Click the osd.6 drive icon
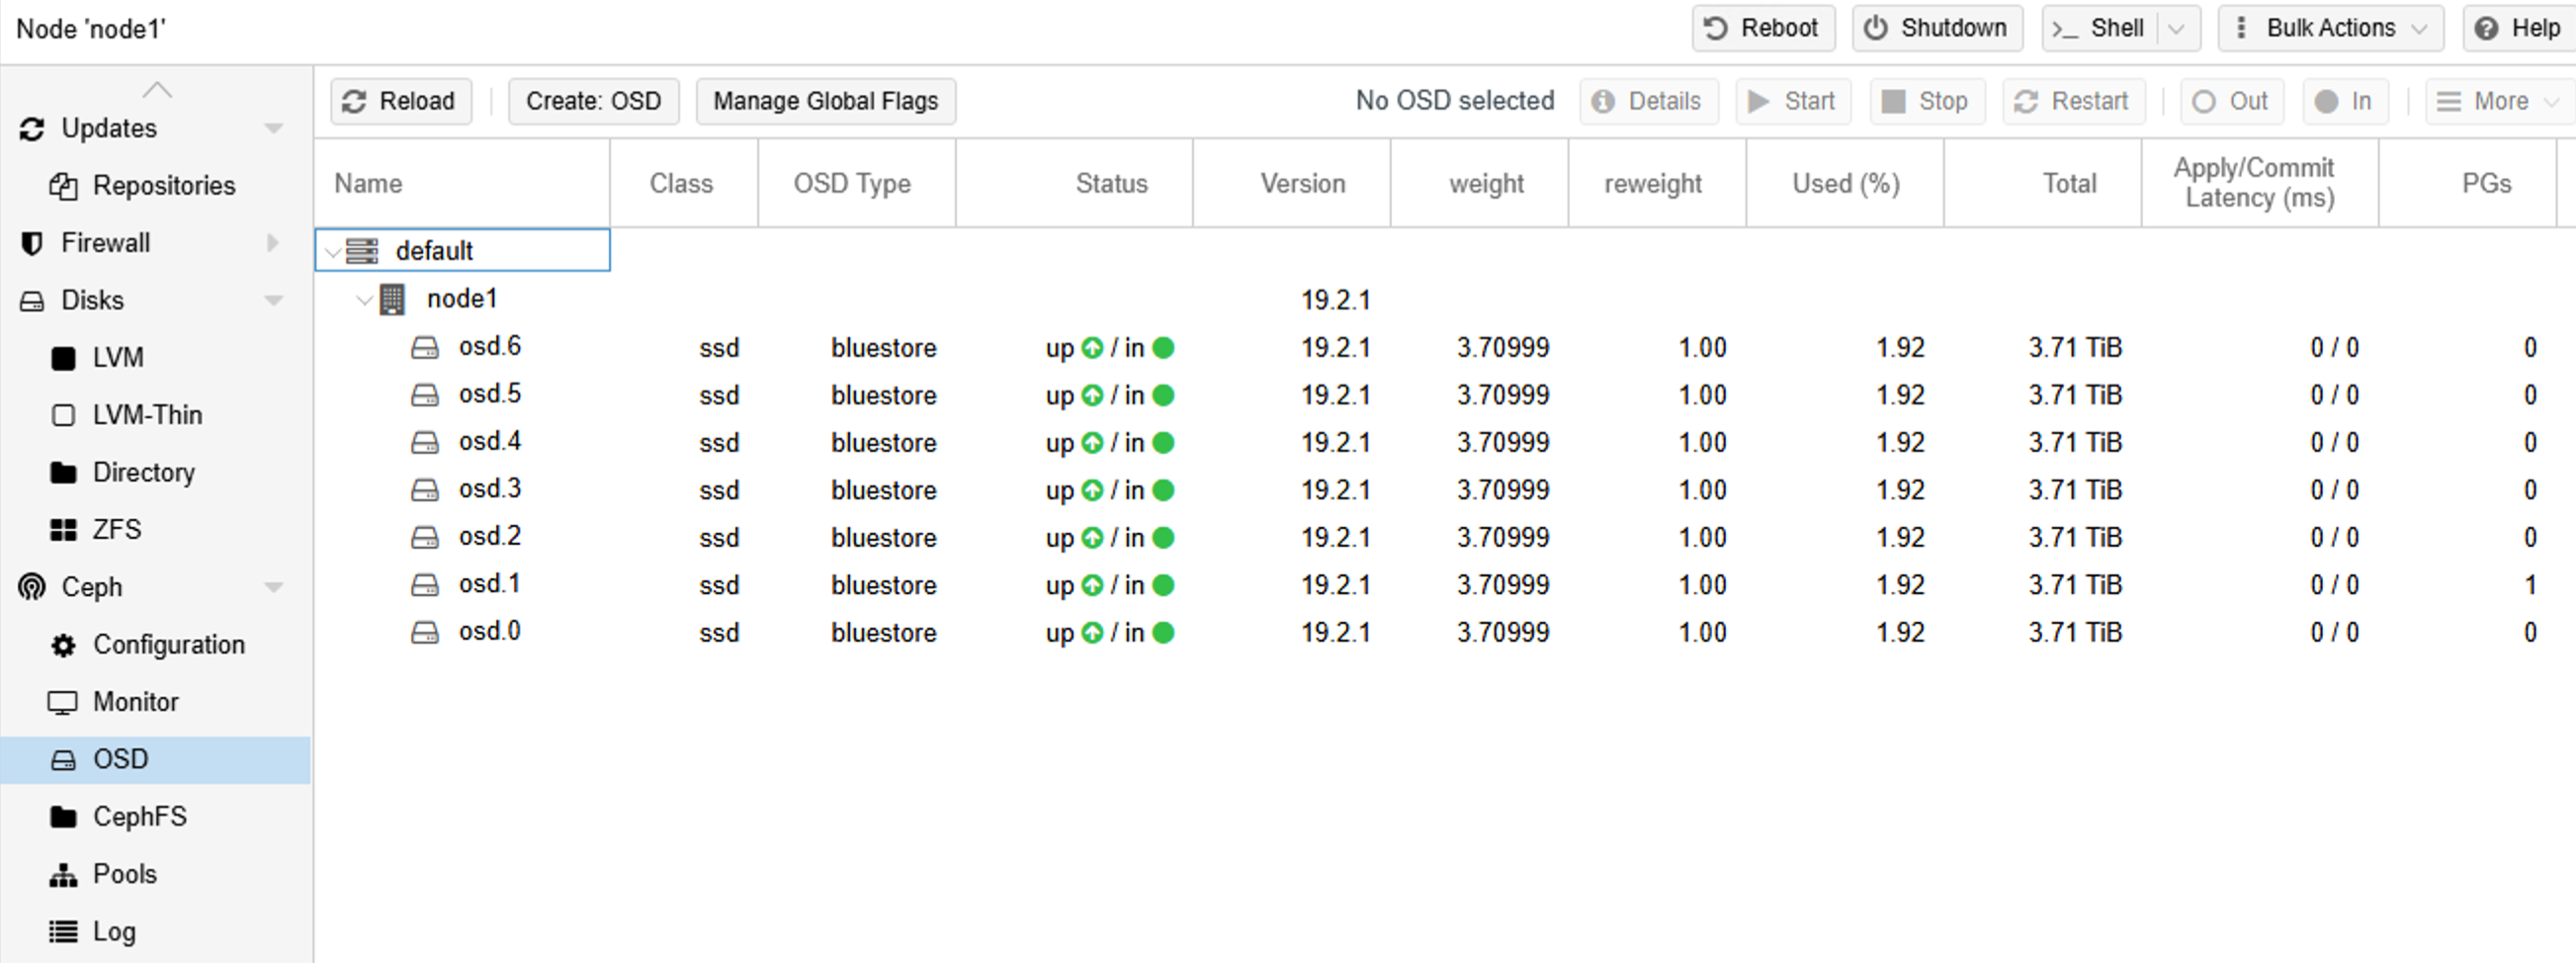2576x963 pixels. [x=425, y=348]
